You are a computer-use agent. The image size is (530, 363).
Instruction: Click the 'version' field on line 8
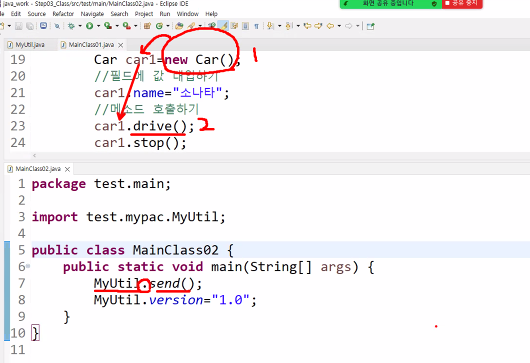(x=176, y=300)
